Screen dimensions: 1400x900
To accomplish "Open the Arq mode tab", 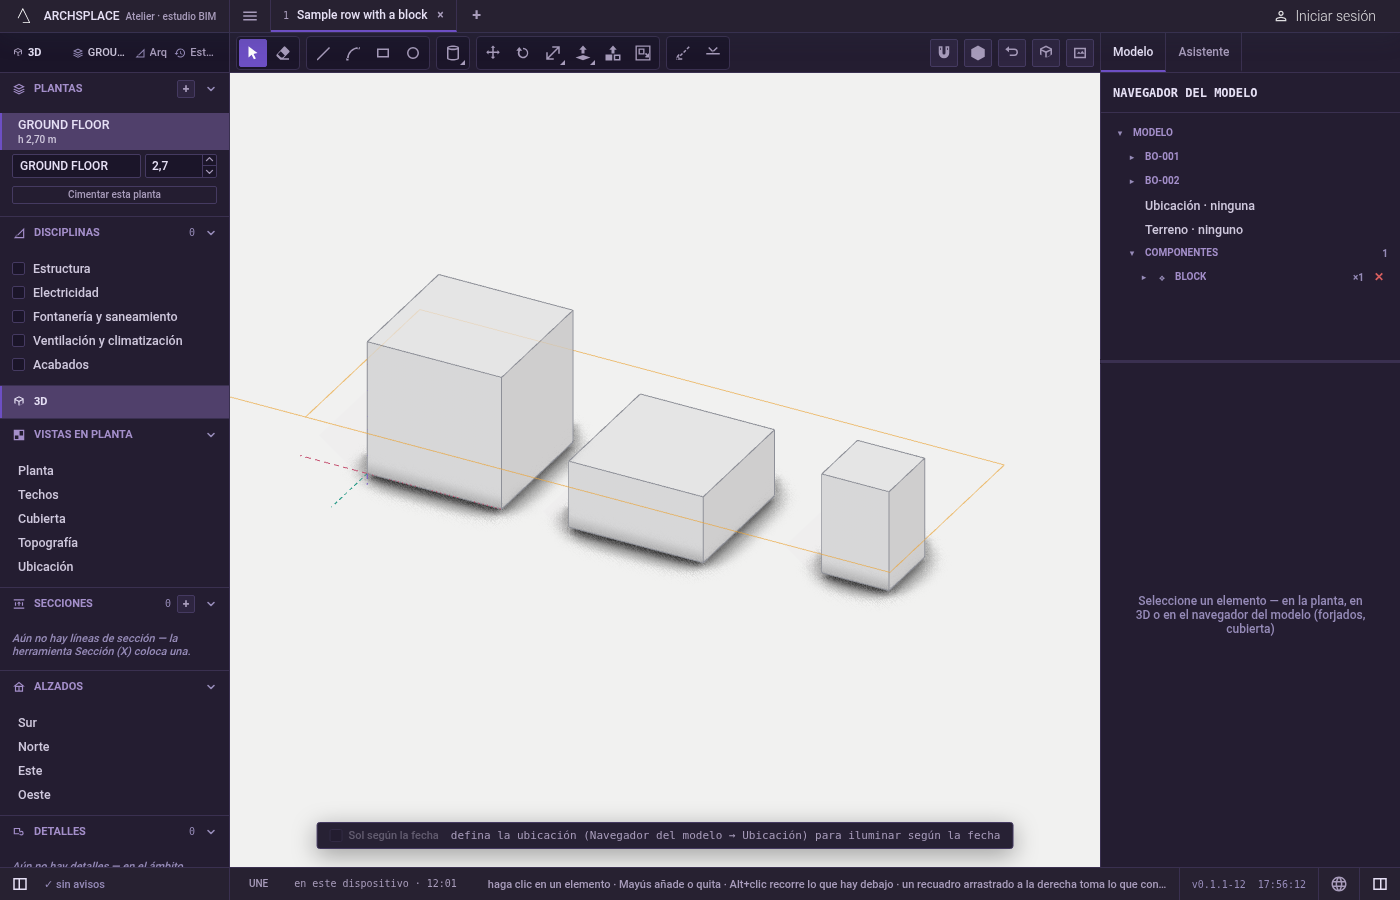I will (152, 53).
